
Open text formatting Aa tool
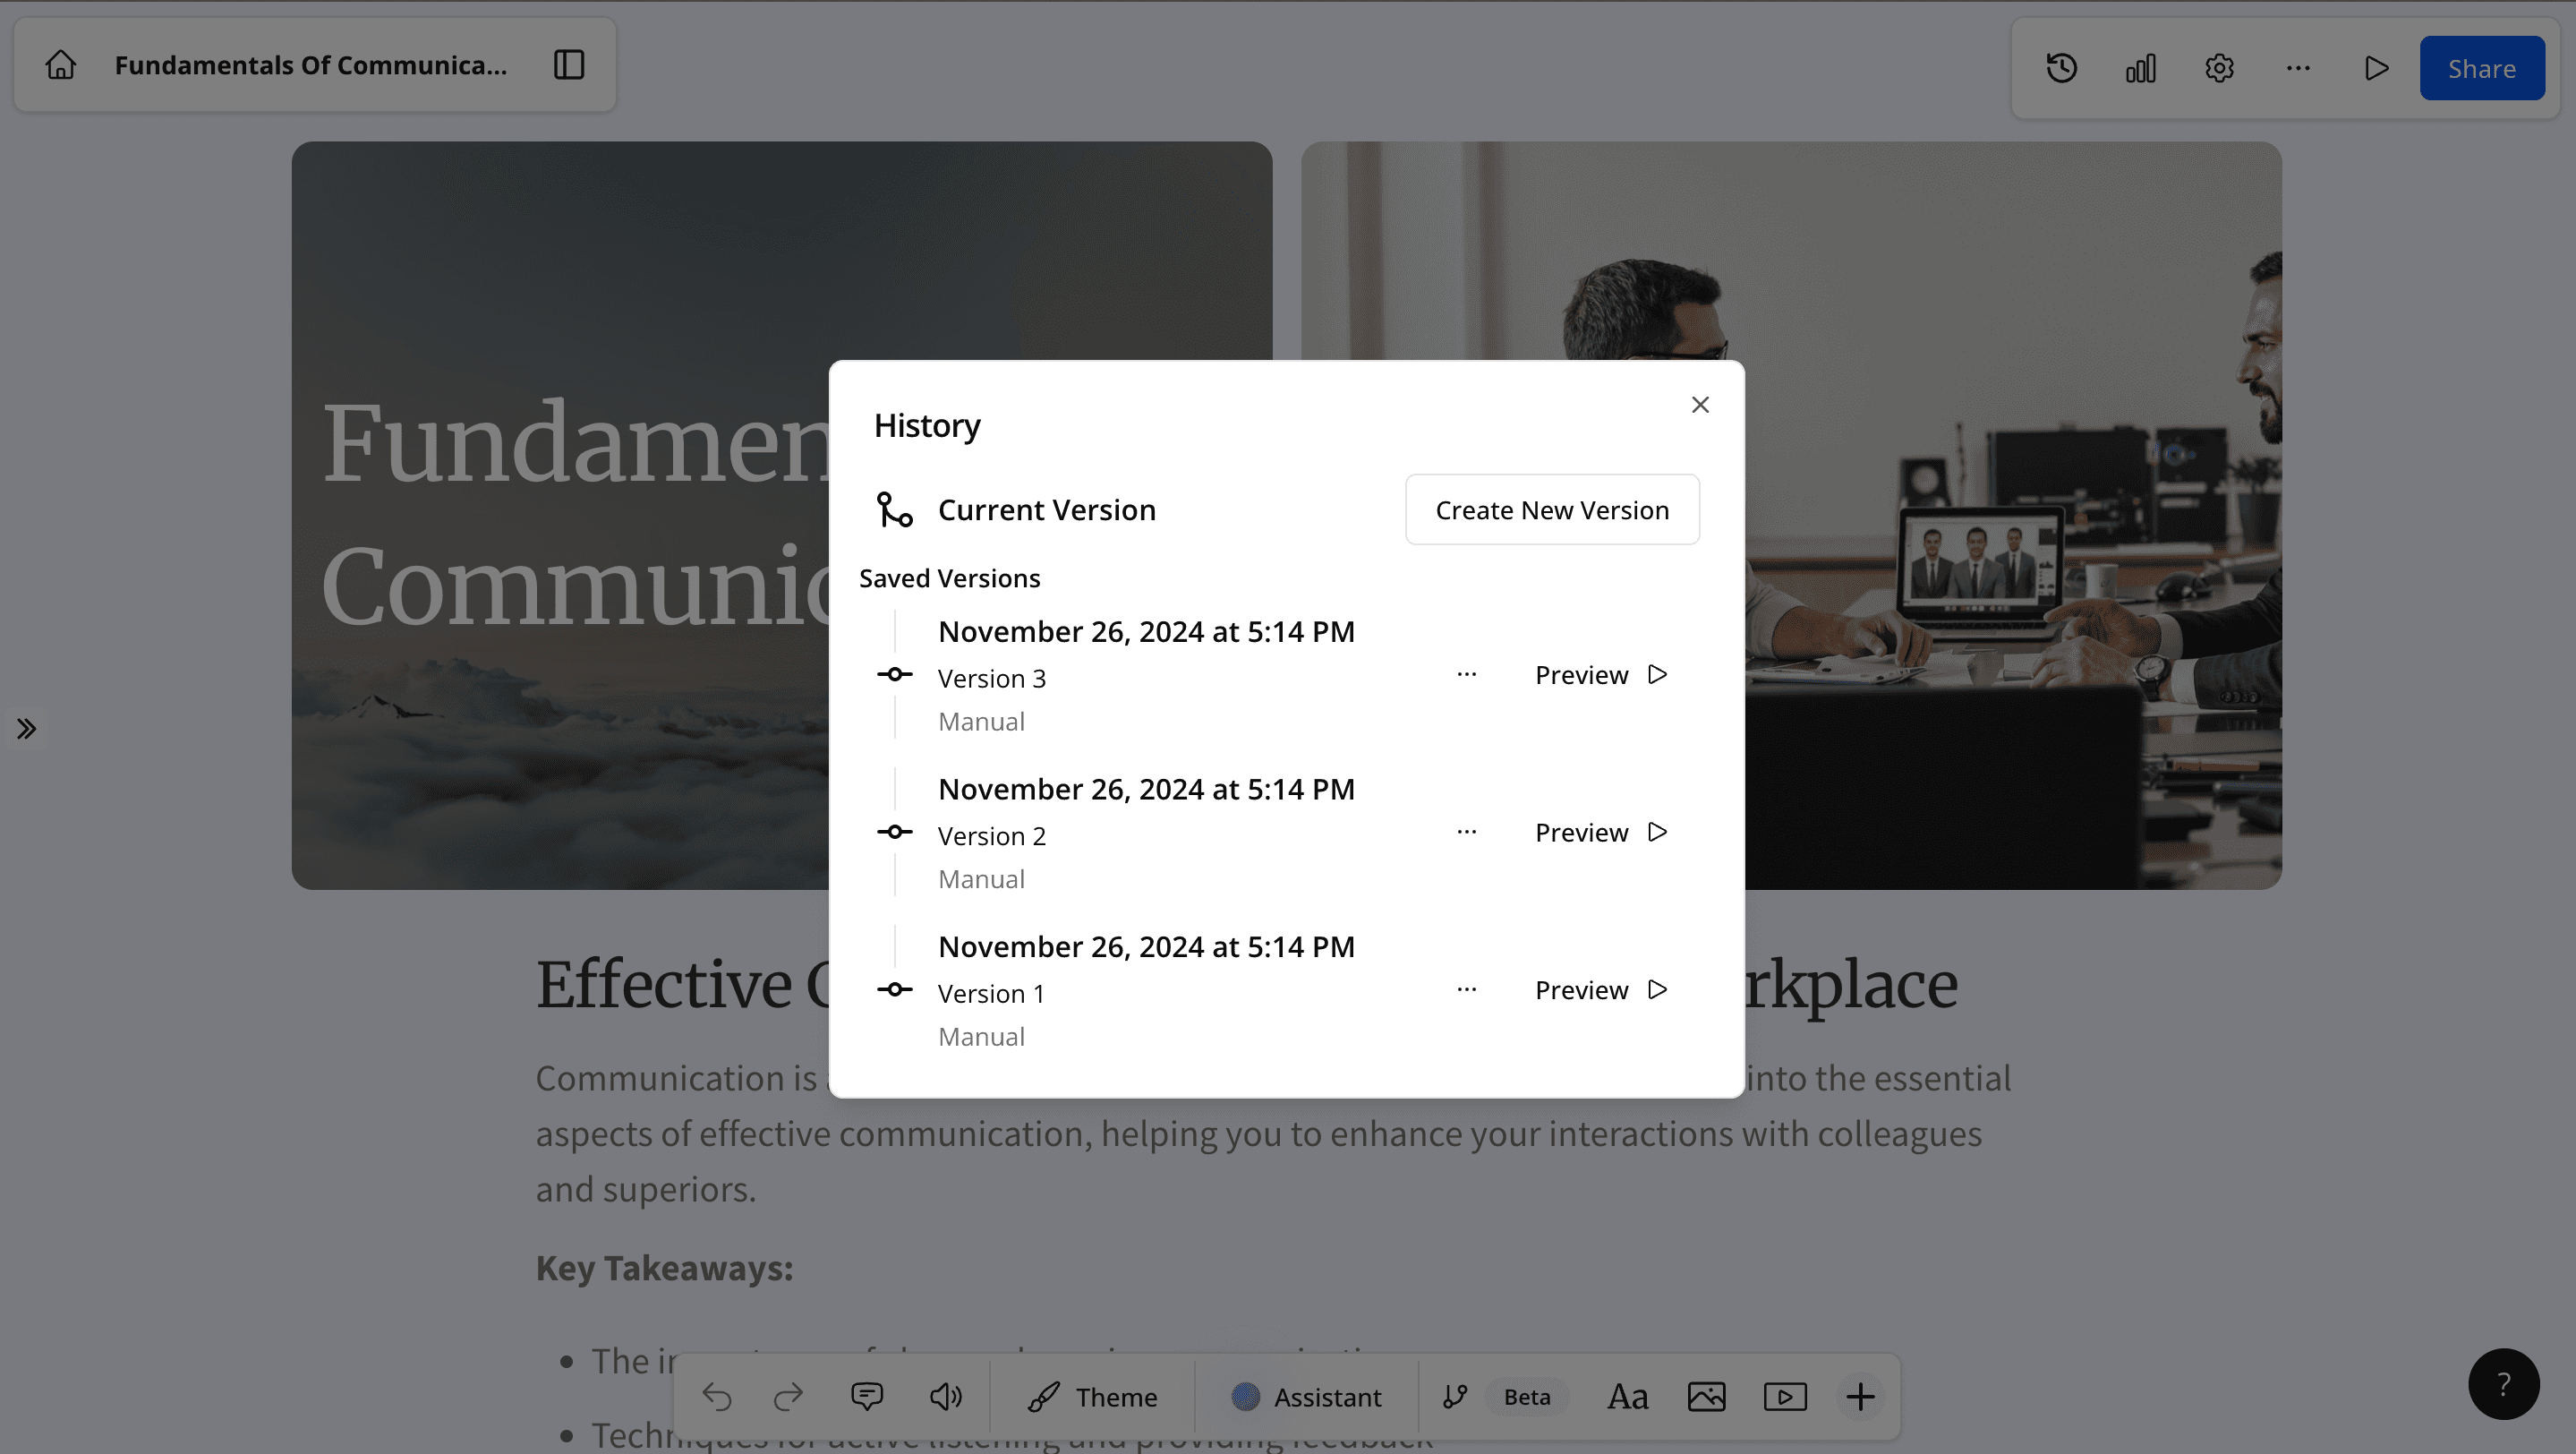pyautogui.click(x=1628, y=1397)
